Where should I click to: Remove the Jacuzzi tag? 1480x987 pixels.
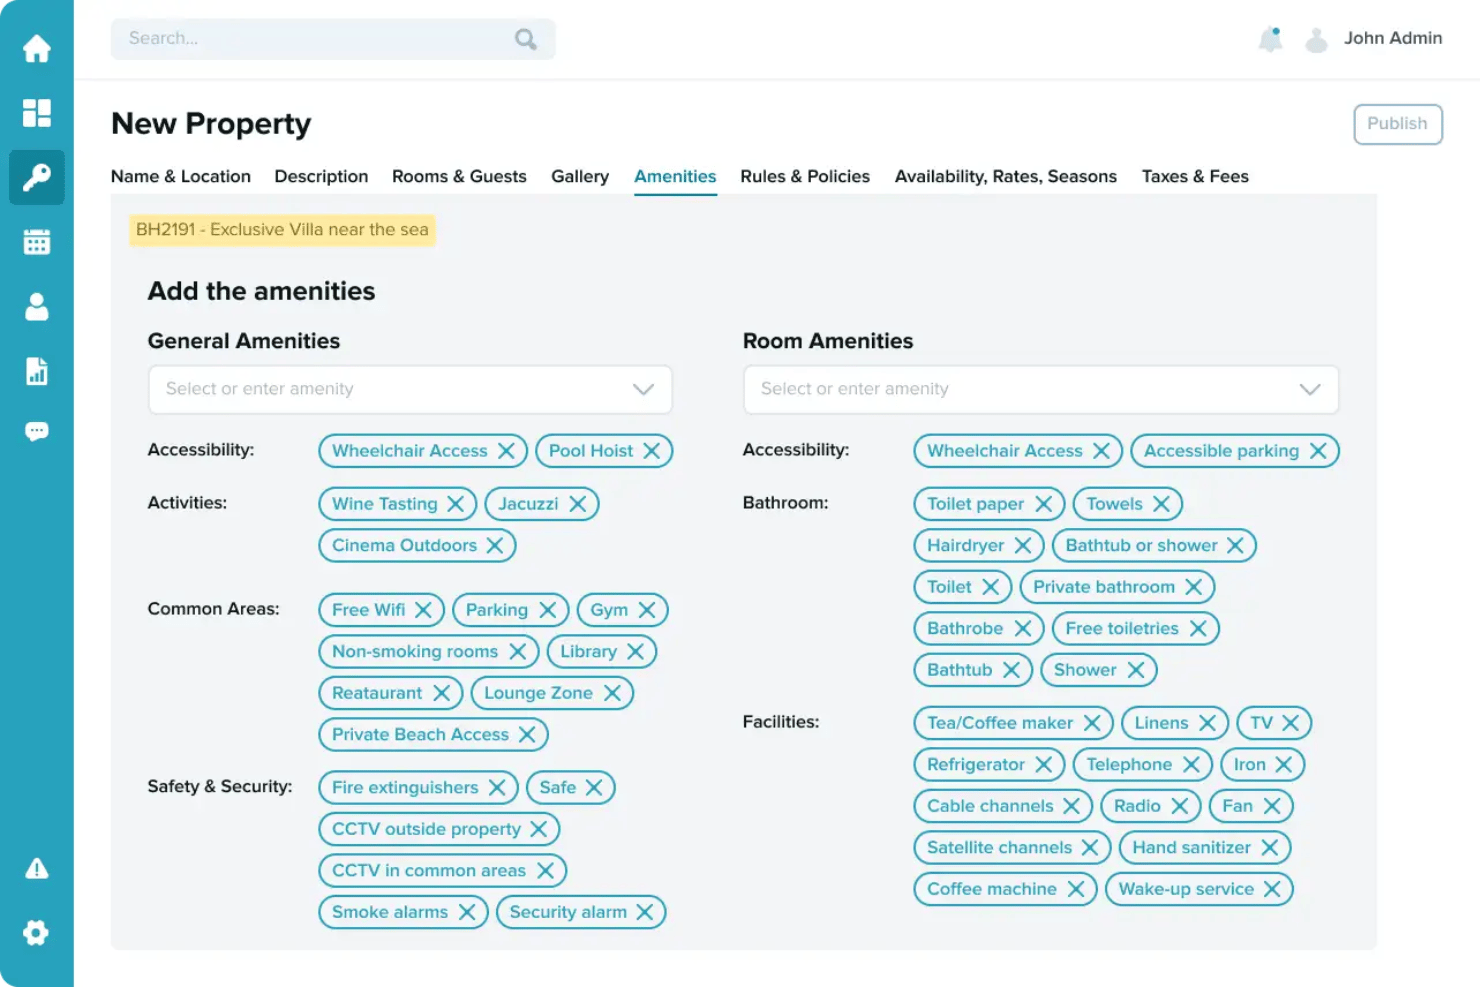(577, 504)
